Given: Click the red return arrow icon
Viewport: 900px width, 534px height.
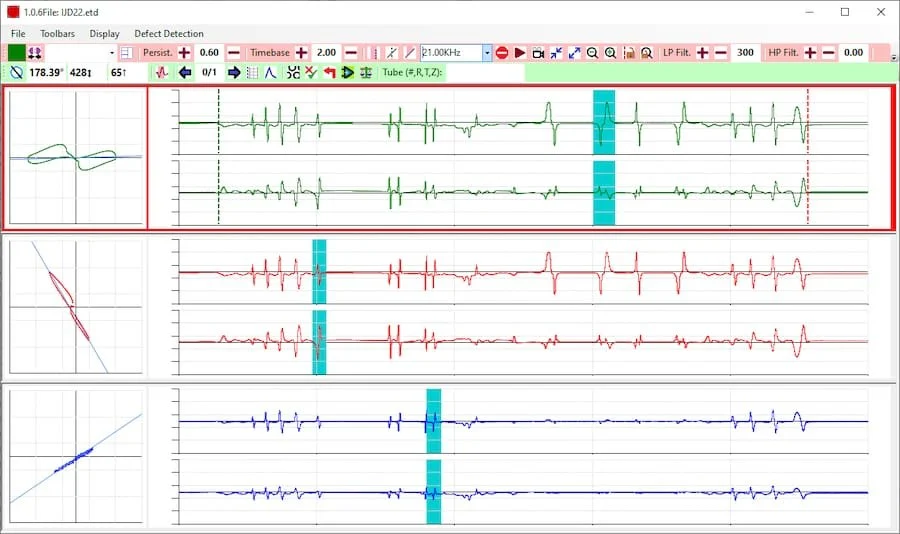Looking at the screenshot, I should pyautogui.click(x=329, y=72).
